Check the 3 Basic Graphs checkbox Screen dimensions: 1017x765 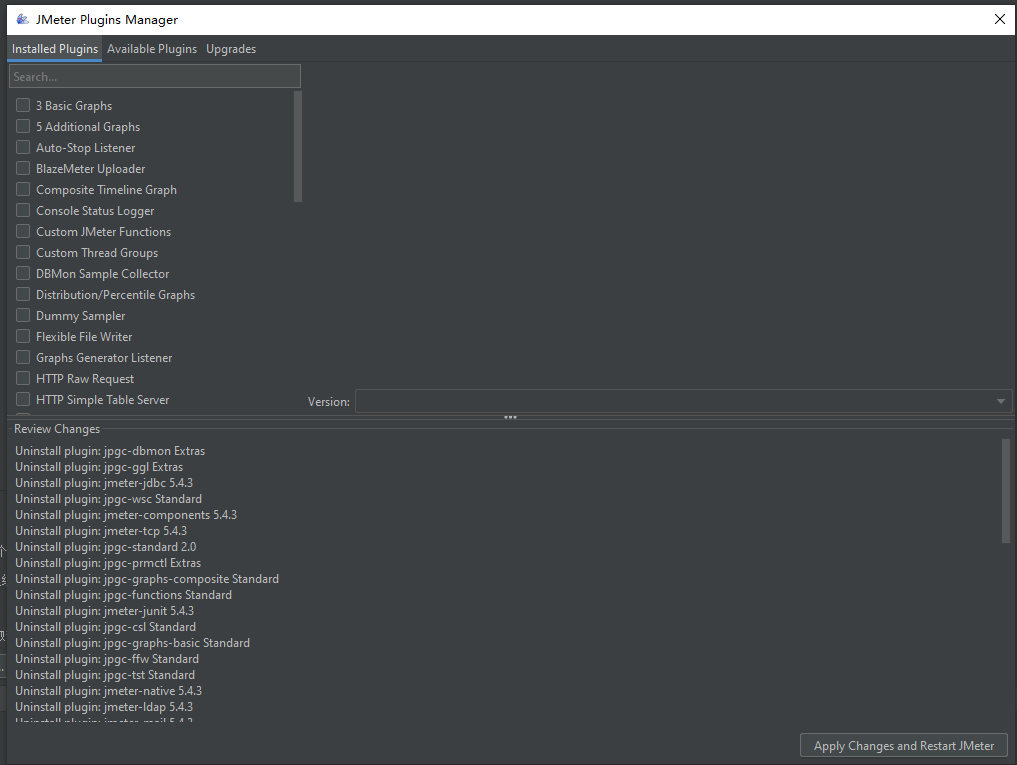(x=23, y=105)
